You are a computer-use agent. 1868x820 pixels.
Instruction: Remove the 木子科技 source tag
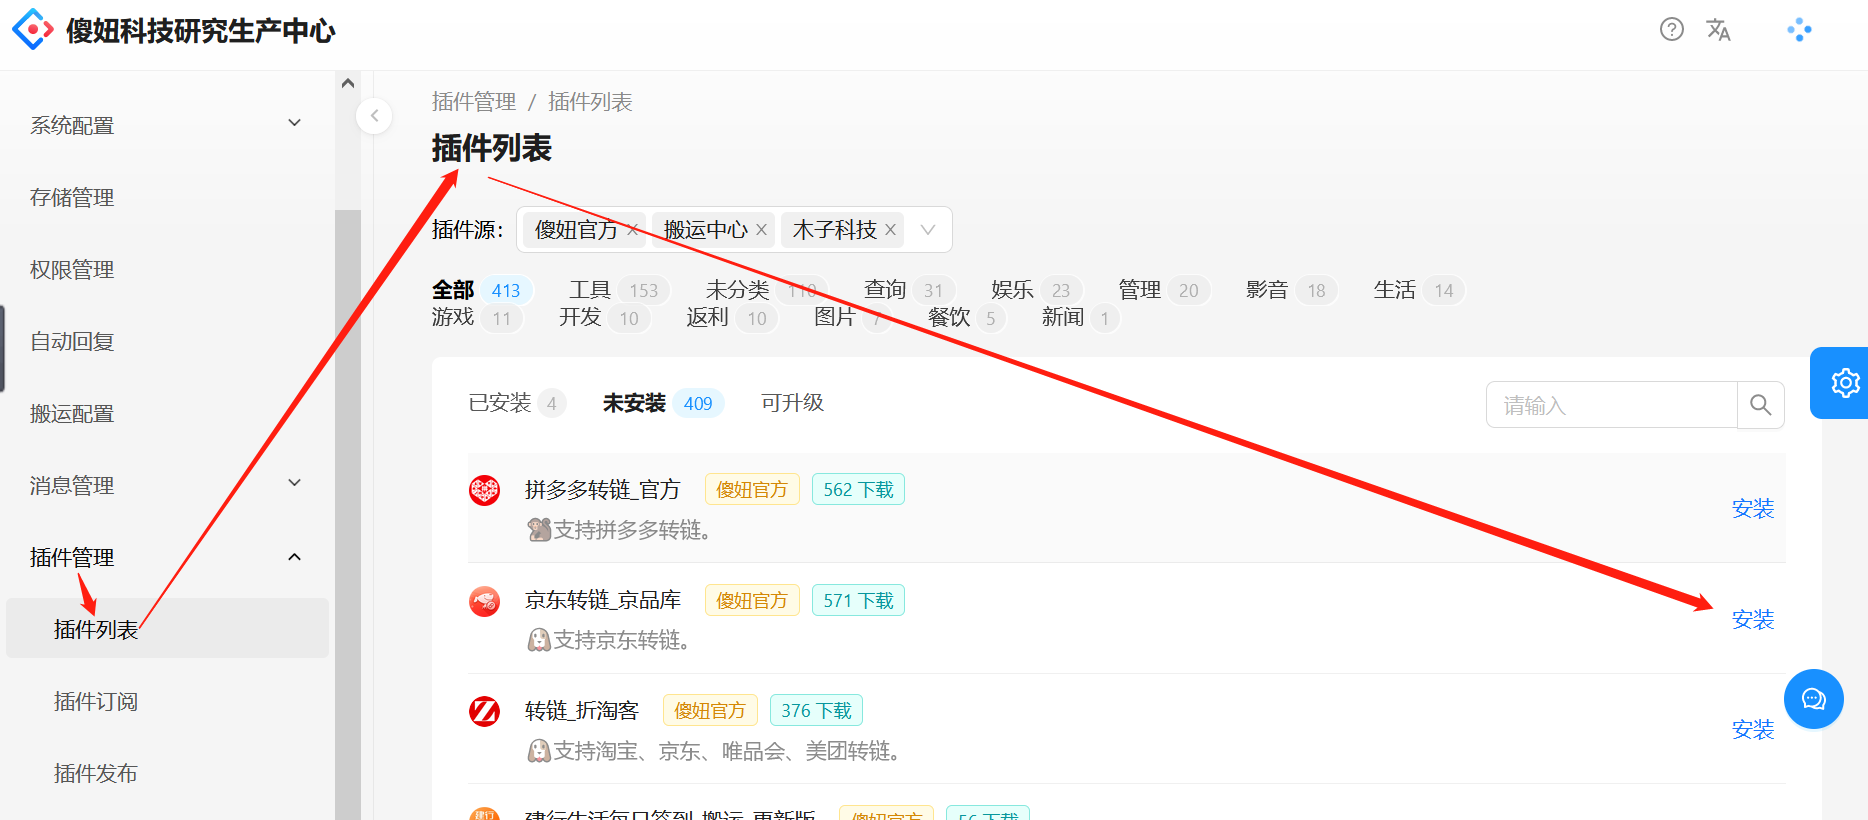pyautogui.click(x=890, y=230)
